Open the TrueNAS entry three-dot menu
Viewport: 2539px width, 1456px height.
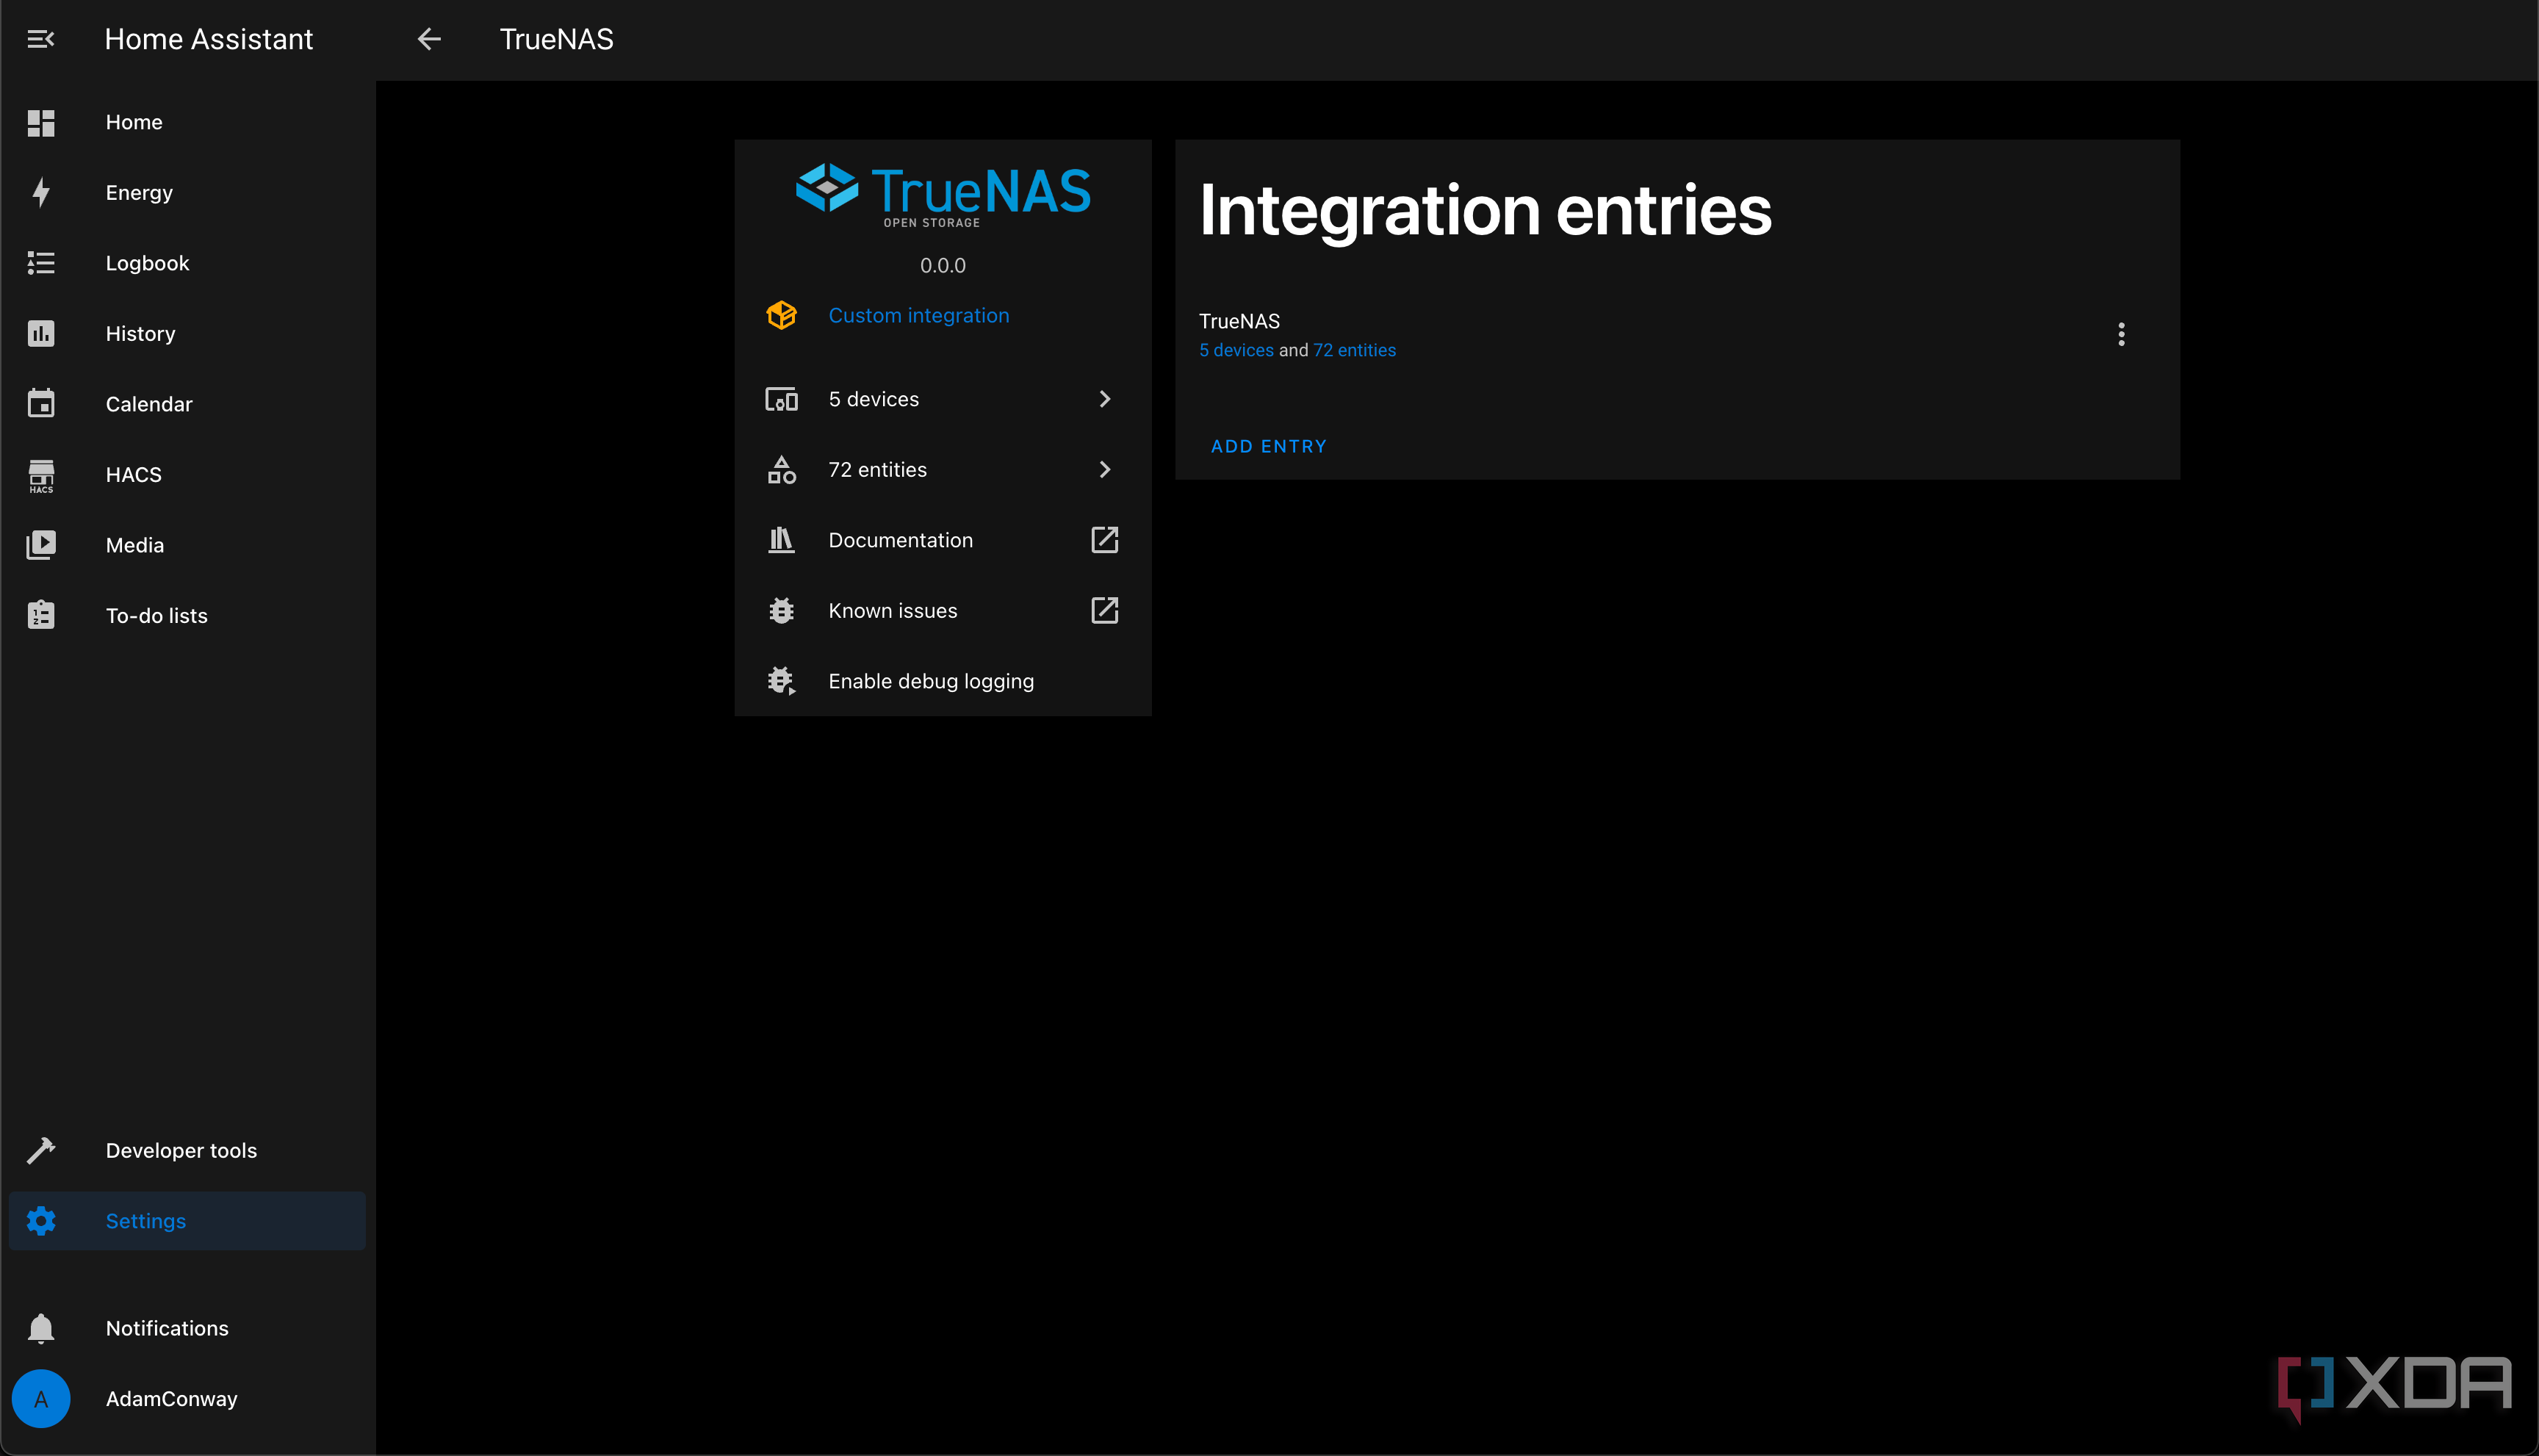[x=2121, y=334]
